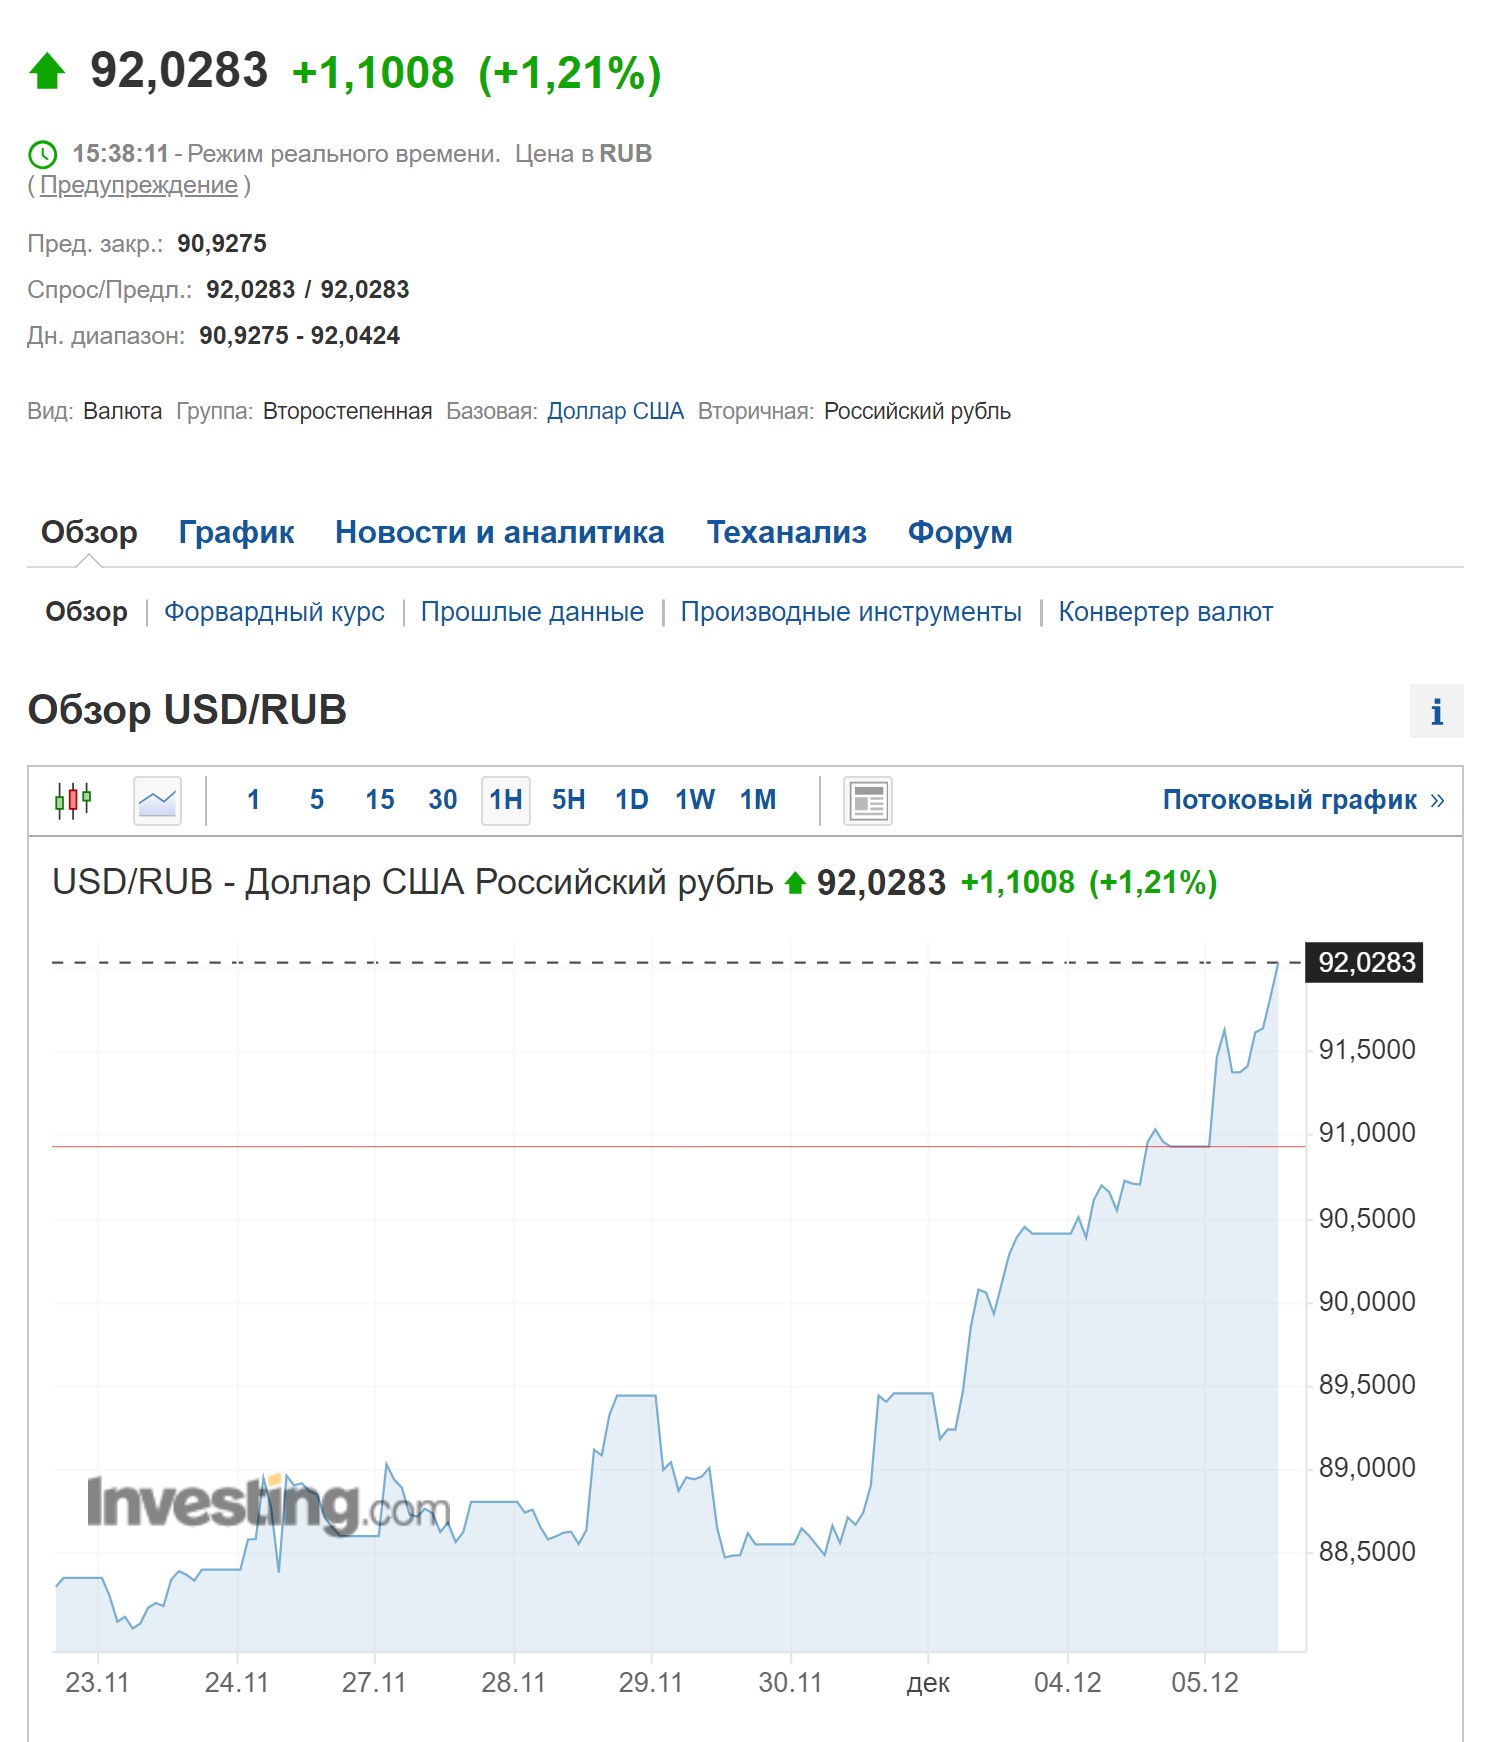Open the news overlay icon in chart toolbar
Screen dimensions: 1496x1742
[x=868, y=801]
